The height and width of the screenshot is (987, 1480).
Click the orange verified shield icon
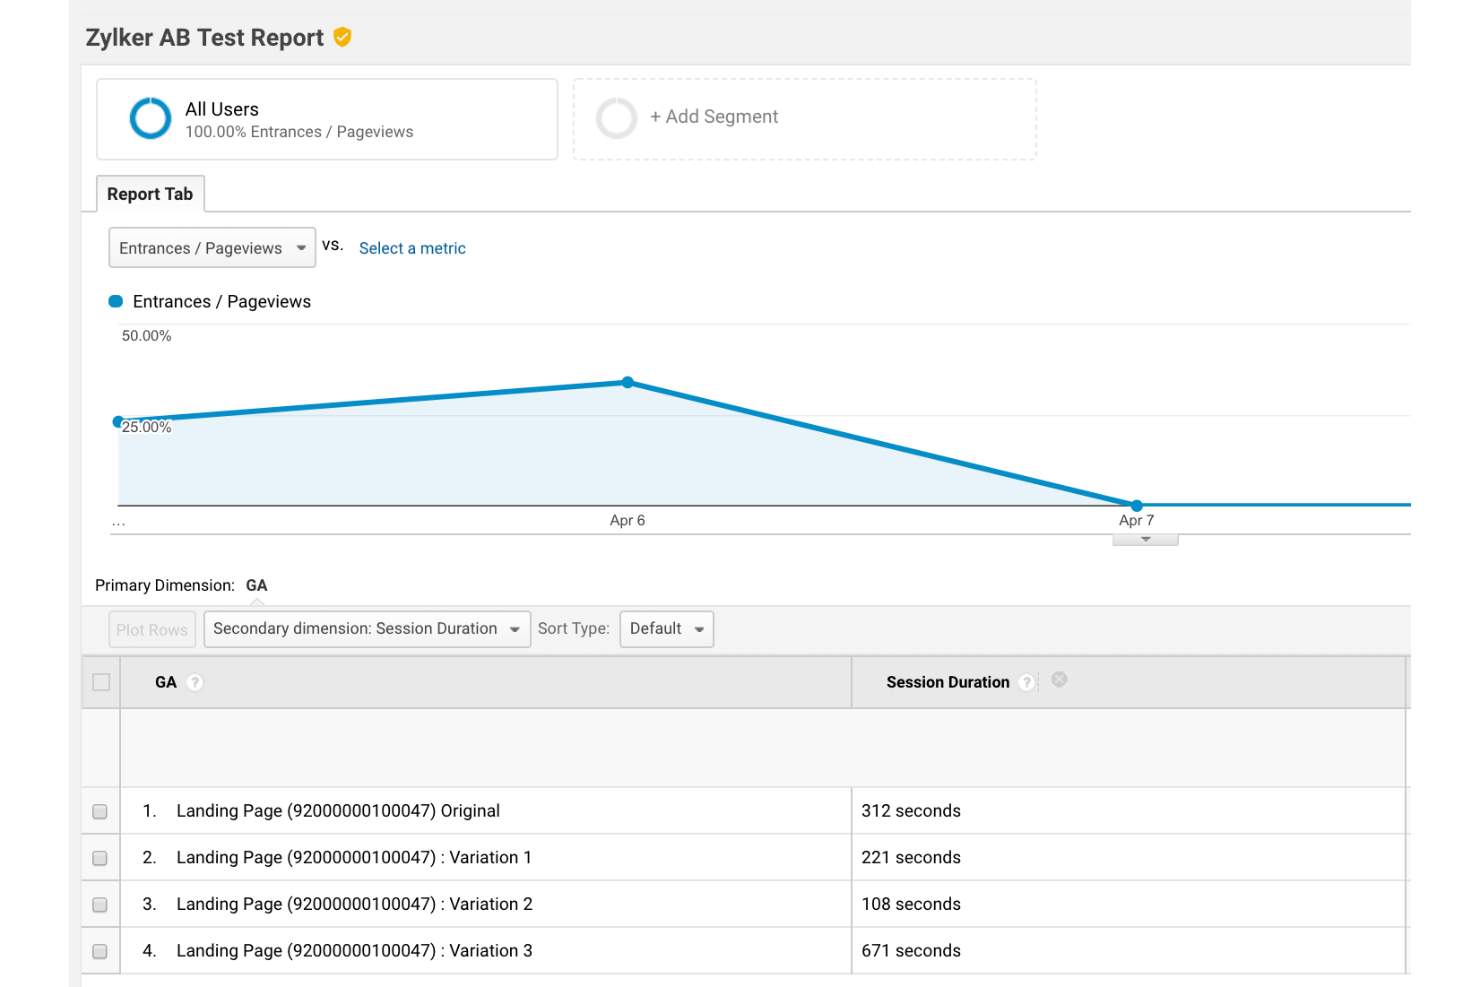pyautogui.click(x=342, y=38)
